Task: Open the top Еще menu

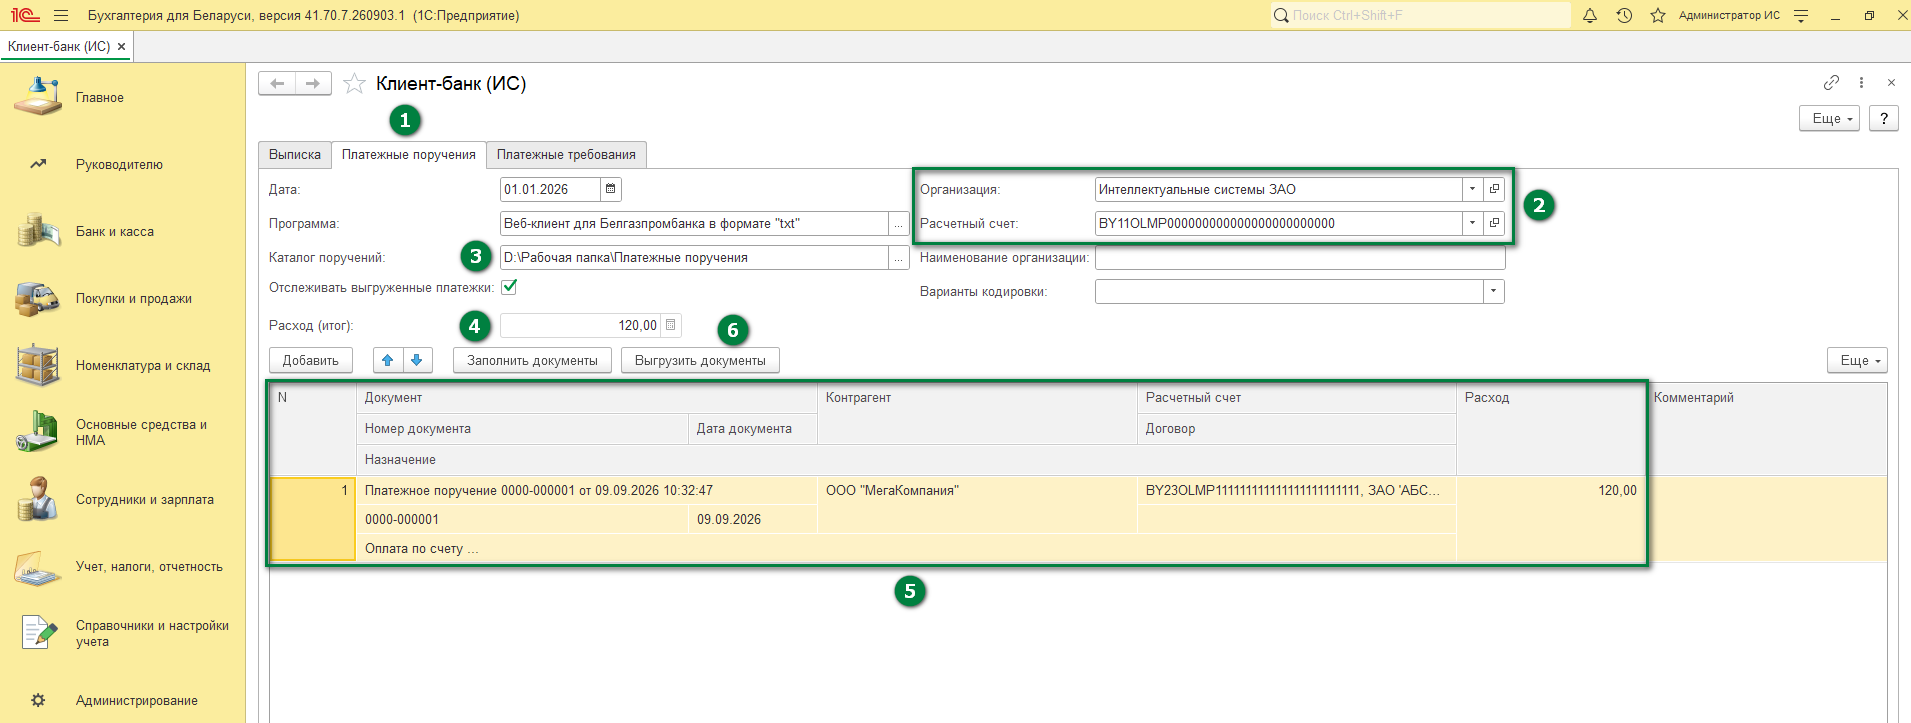Action: (1830, 118)
